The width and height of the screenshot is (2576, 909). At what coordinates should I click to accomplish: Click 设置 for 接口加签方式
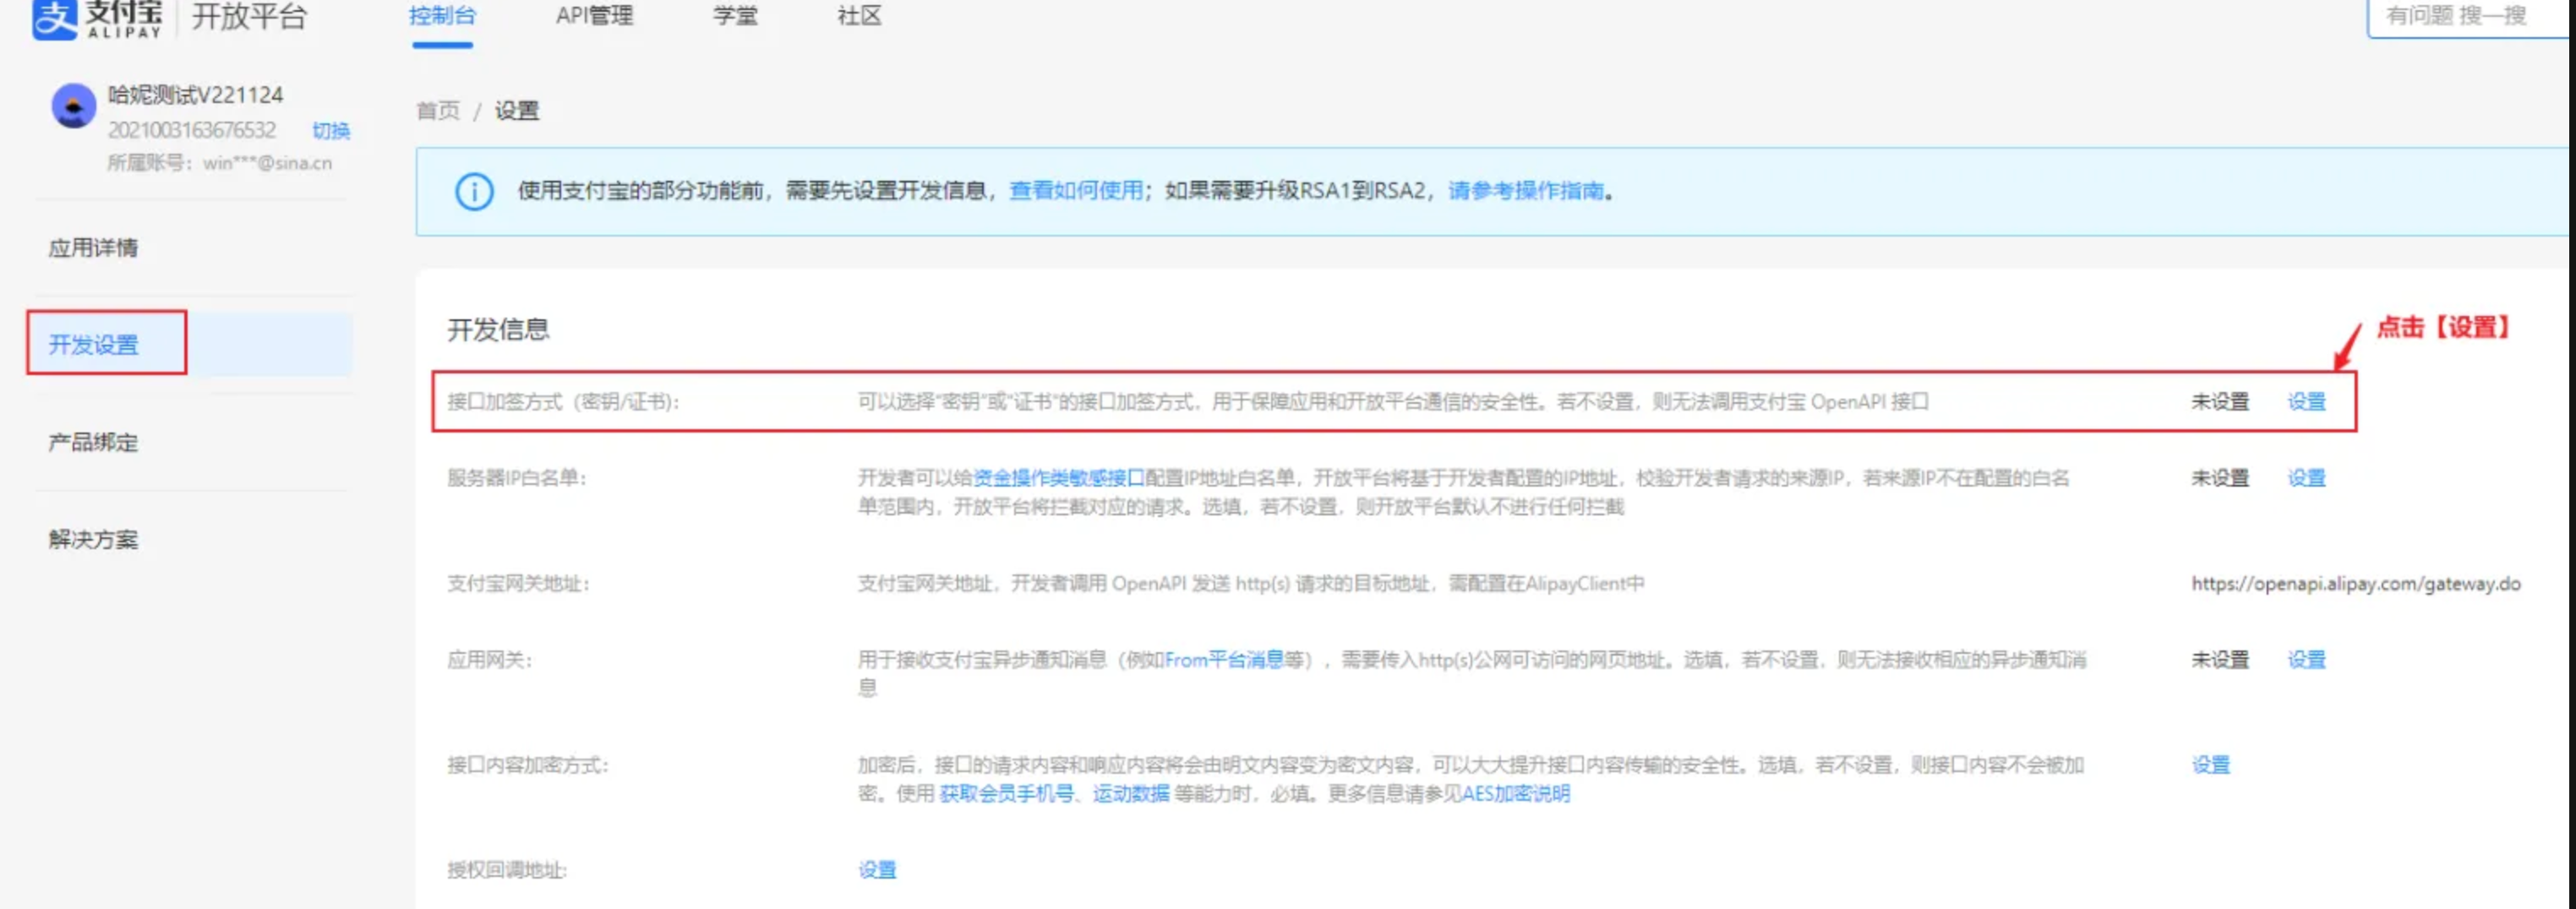tap(2307, 401)
